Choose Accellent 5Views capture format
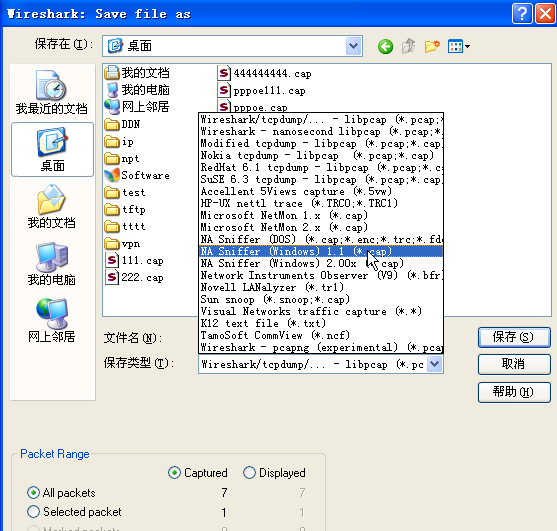557x531 pixels. (321, 191)
